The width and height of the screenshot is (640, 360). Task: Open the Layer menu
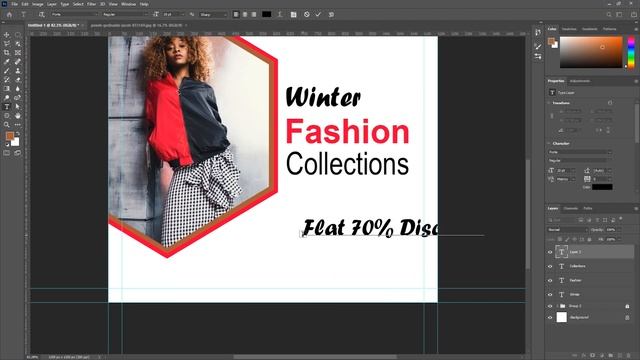(x=52, y=4)
